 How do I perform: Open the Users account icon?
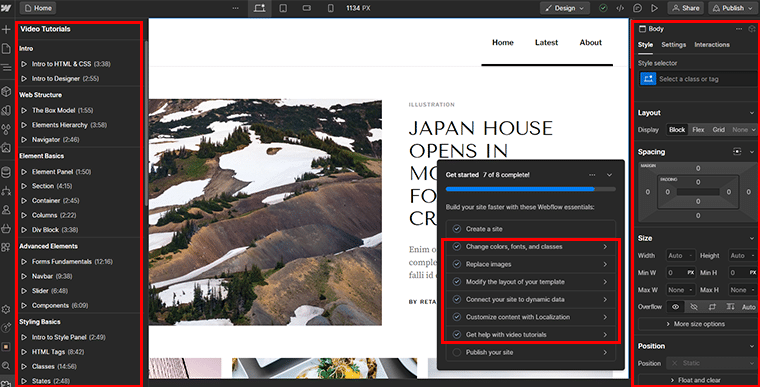(x=6, y=210)
